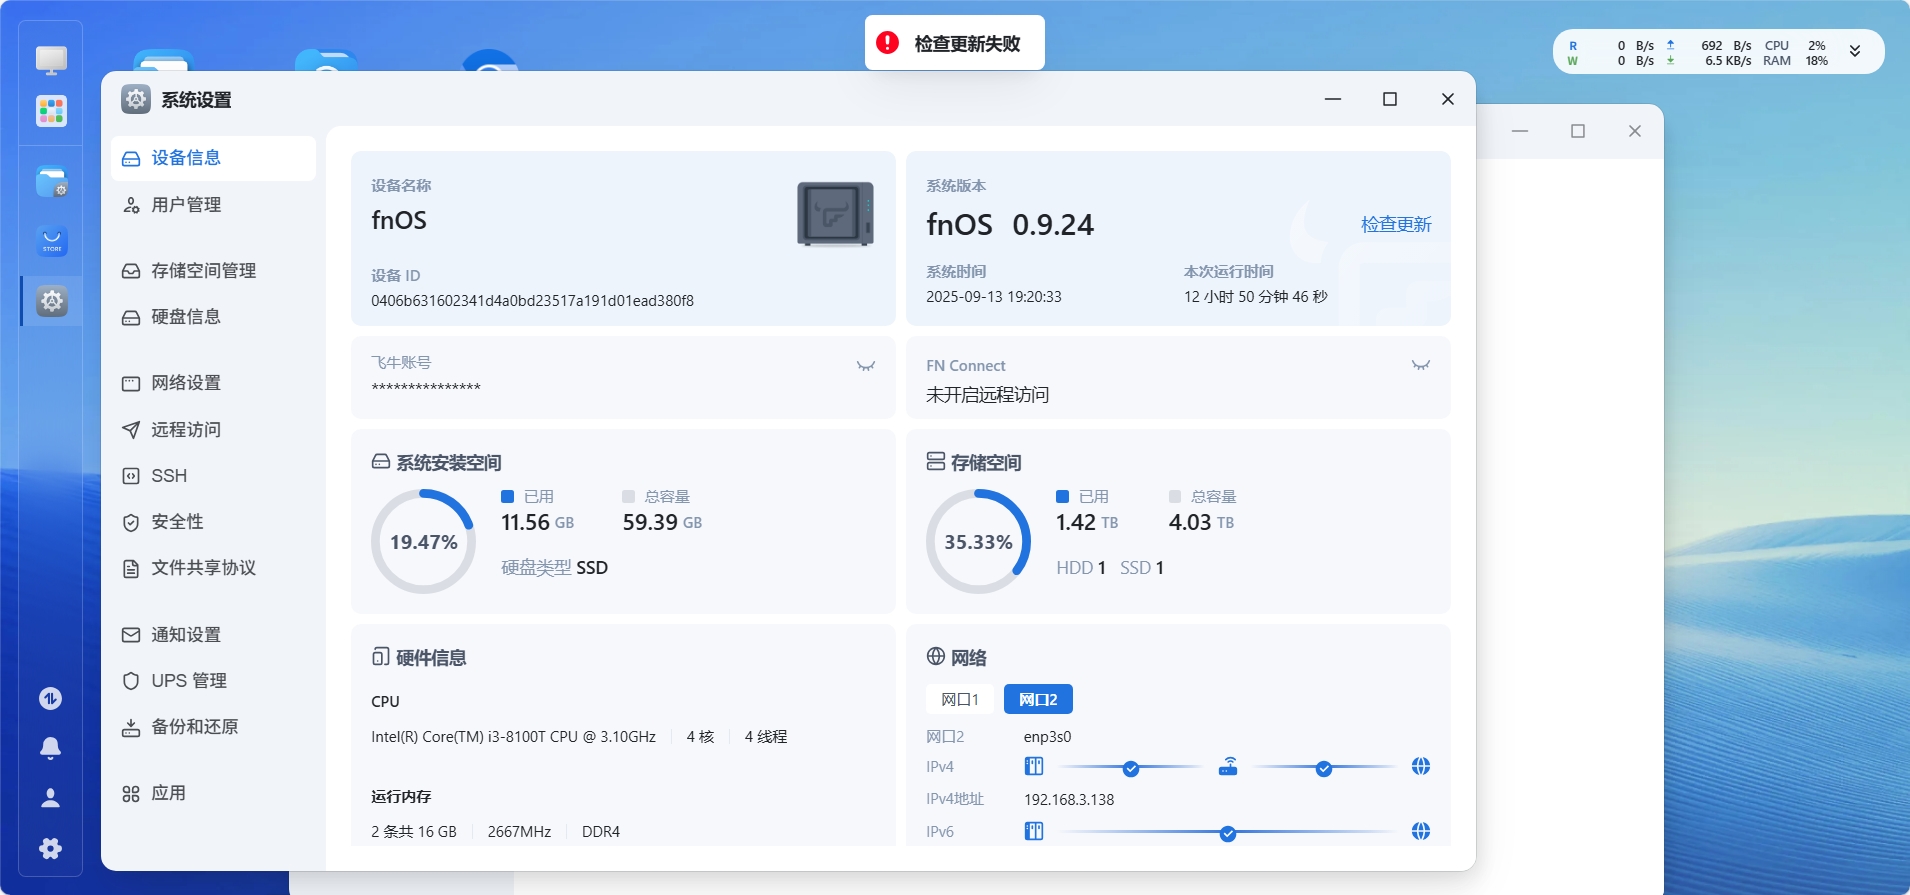Click the IPv4 router icon
1910x895 pixels.
click(x=1228, y=767)
